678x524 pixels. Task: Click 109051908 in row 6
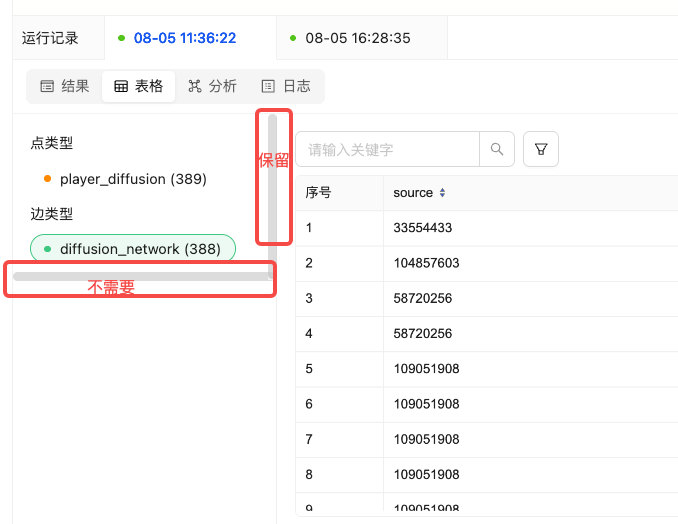(426, 404)
